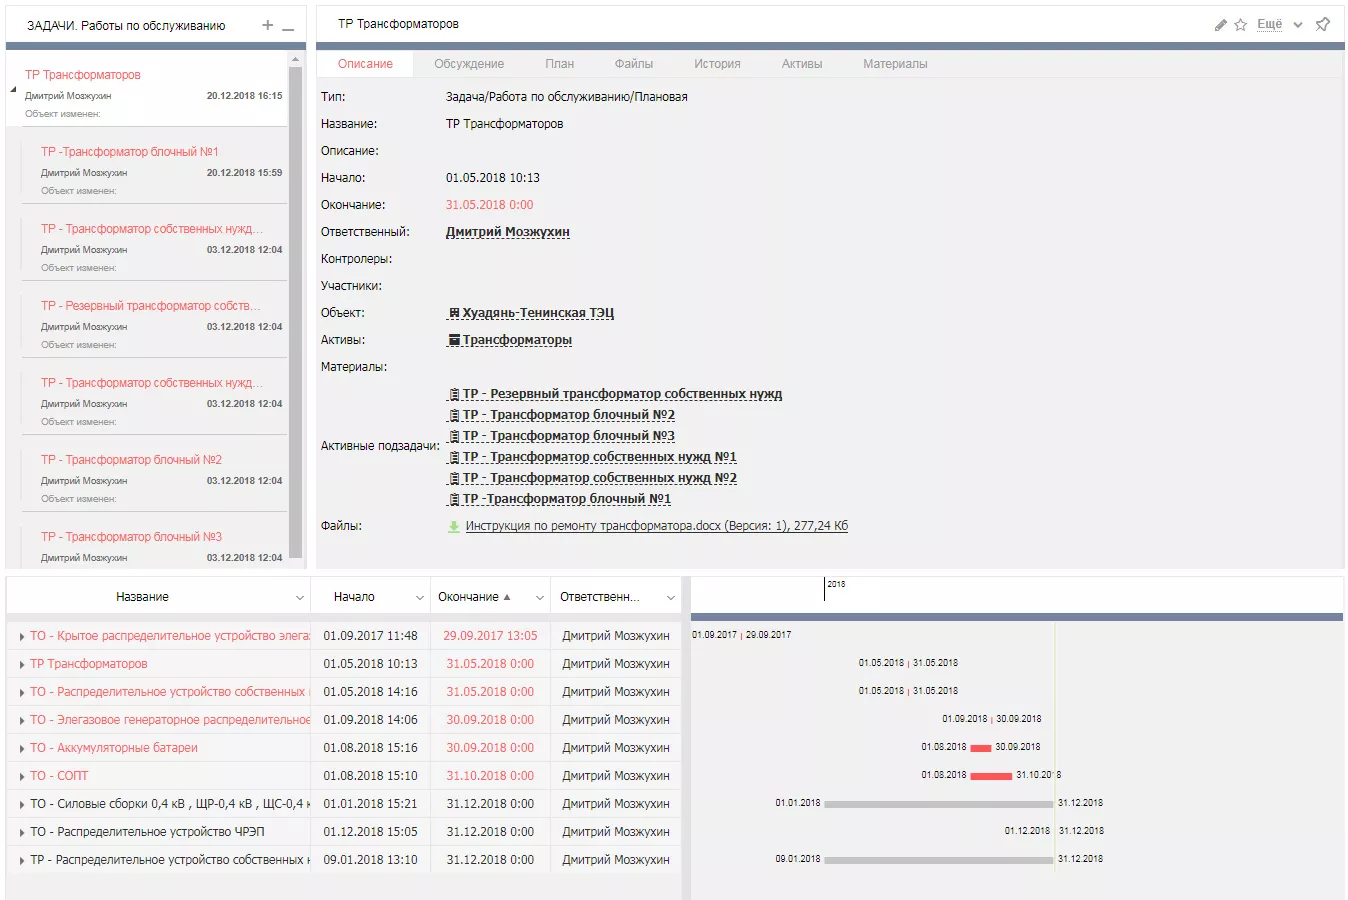Click the asset icon before Трансформаторы

click(454, 340)
